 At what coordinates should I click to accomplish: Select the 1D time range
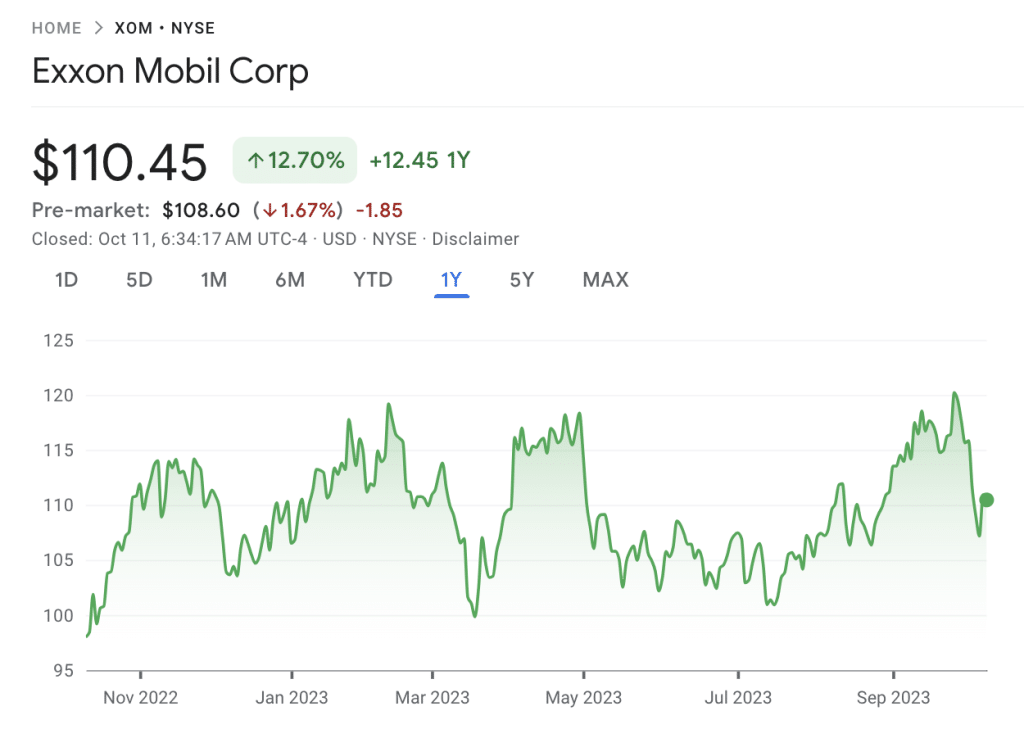coord(65,280)
